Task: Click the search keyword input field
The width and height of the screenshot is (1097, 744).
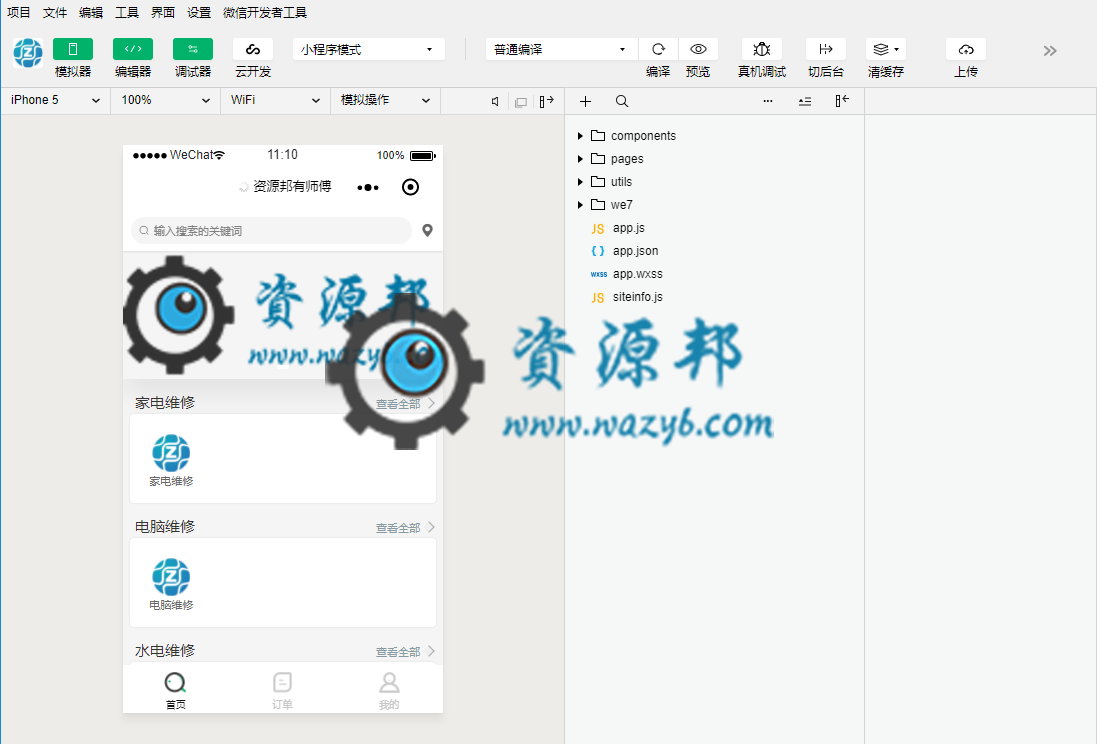Action: click(271, 230)
